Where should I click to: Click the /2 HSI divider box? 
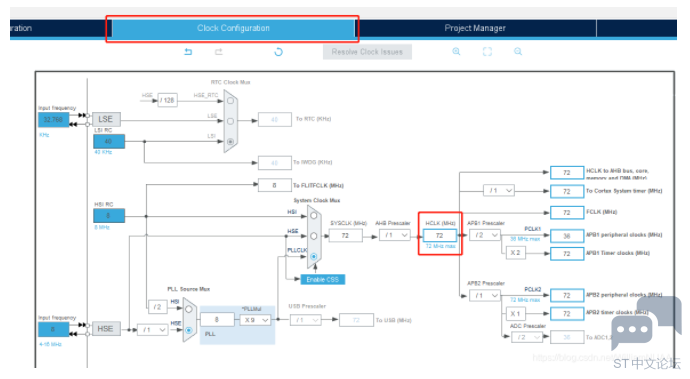(x=158, y=307)
